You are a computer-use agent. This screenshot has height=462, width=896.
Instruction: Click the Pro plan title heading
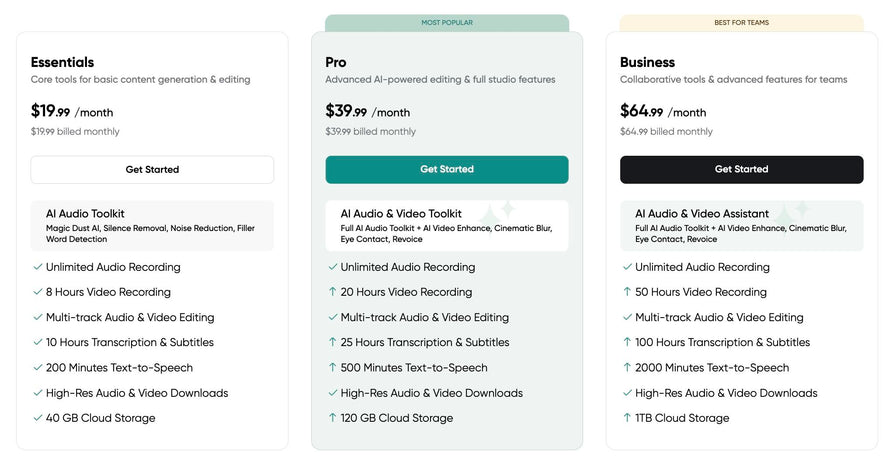tap(336, 62)
